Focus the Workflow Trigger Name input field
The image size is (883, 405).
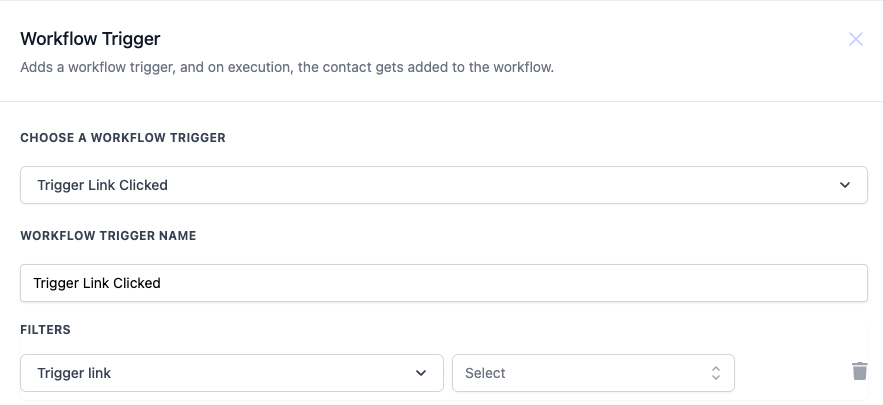pos(443,283)
